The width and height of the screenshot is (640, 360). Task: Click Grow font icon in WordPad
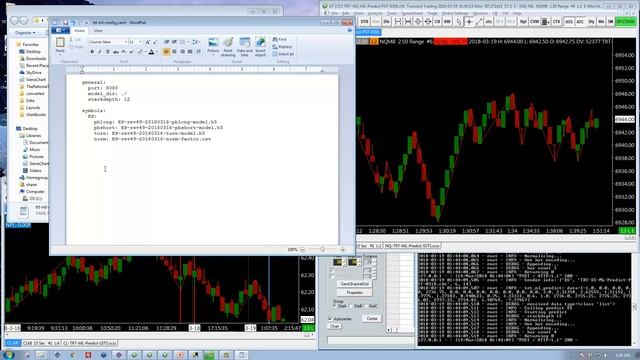148,42
